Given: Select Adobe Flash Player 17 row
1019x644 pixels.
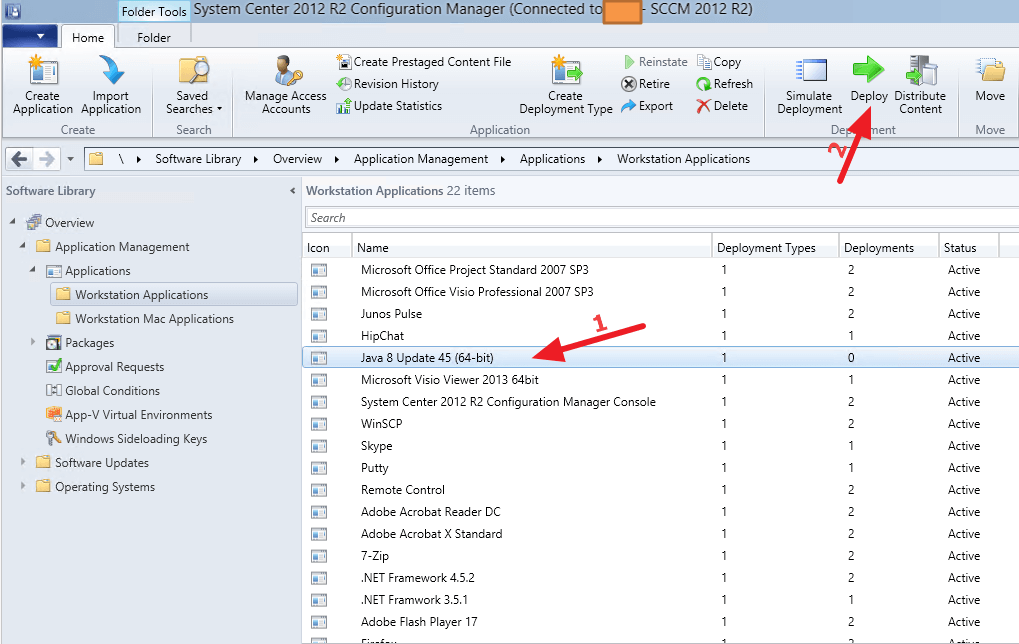Looking at the screenshot, I should coord(660,622).
